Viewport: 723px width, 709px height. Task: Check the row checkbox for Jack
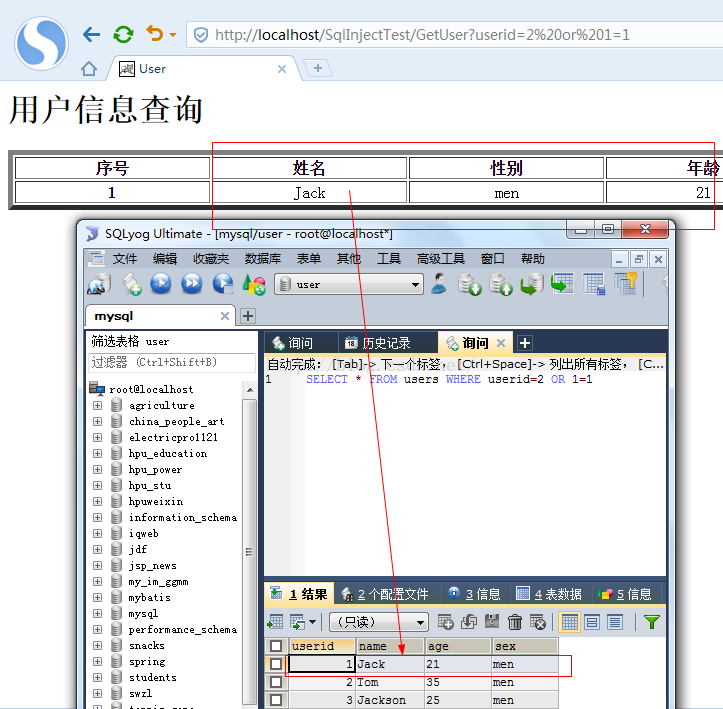click(276, 664)
